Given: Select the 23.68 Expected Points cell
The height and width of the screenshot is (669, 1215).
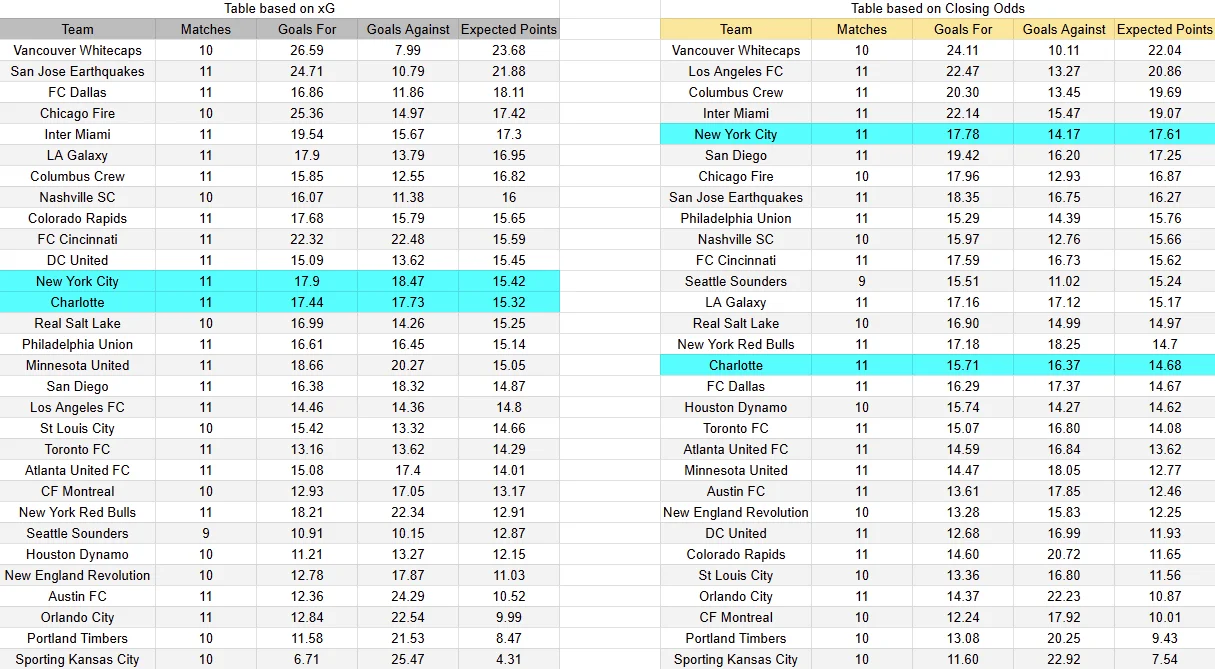Looking at the screenshot, I should pos(509,50).
